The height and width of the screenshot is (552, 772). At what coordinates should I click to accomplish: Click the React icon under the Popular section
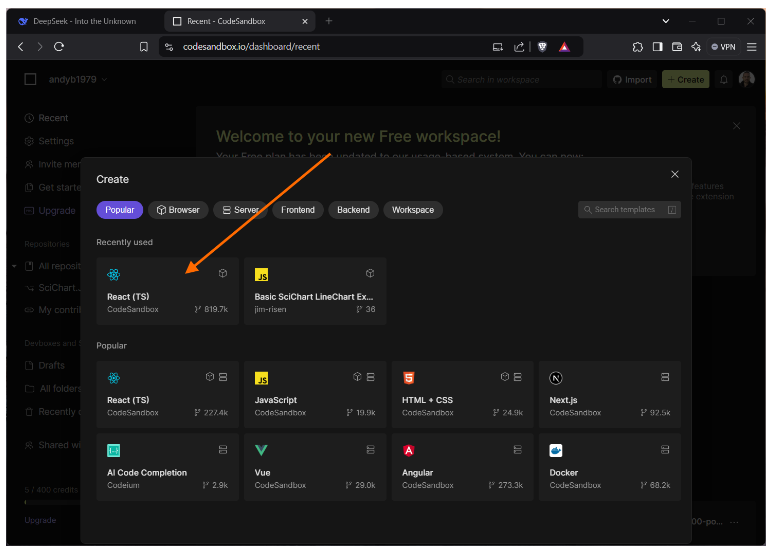(114, 378)
